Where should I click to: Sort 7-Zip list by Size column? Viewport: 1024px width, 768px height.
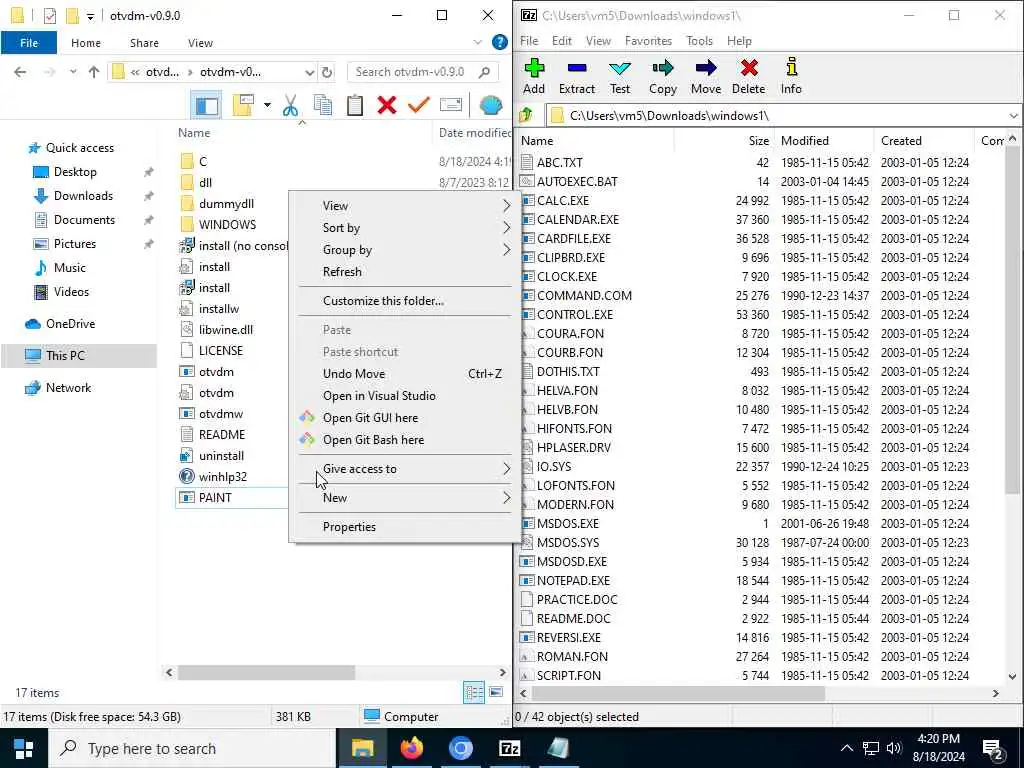759,140
